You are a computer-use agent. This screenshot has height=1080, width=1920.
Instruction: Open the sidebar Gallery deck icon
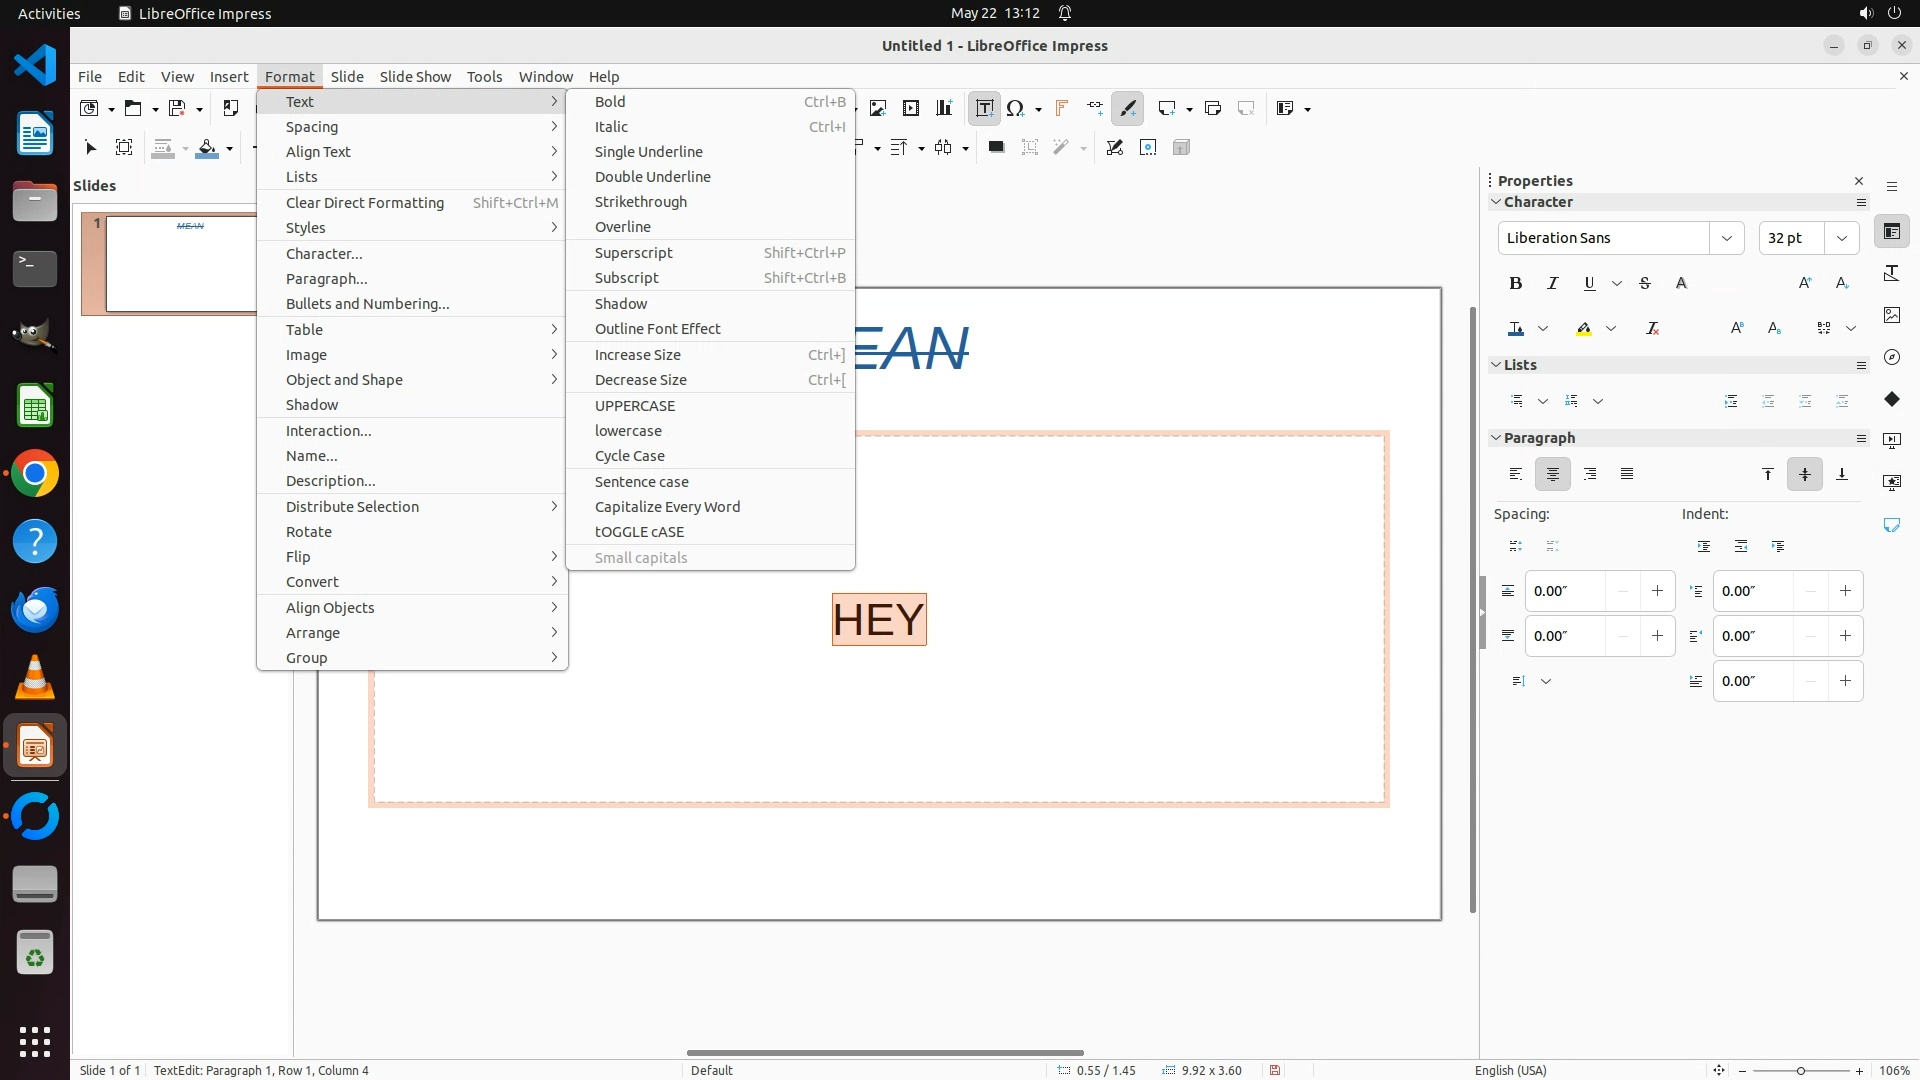pyautogui.click(x=1892, y=315)
